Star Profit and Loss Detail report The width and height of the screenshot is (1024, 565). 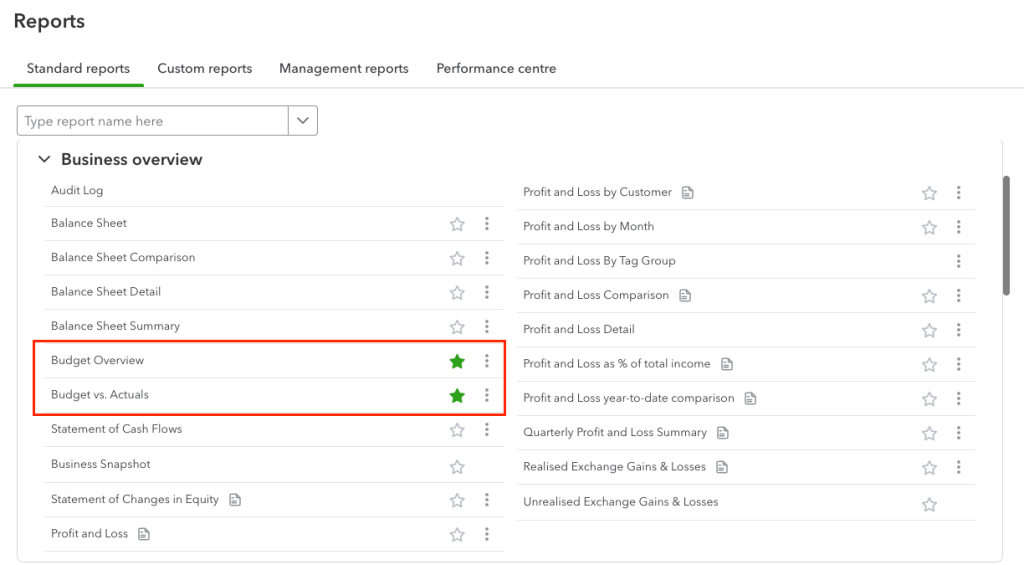coord(929,330)
